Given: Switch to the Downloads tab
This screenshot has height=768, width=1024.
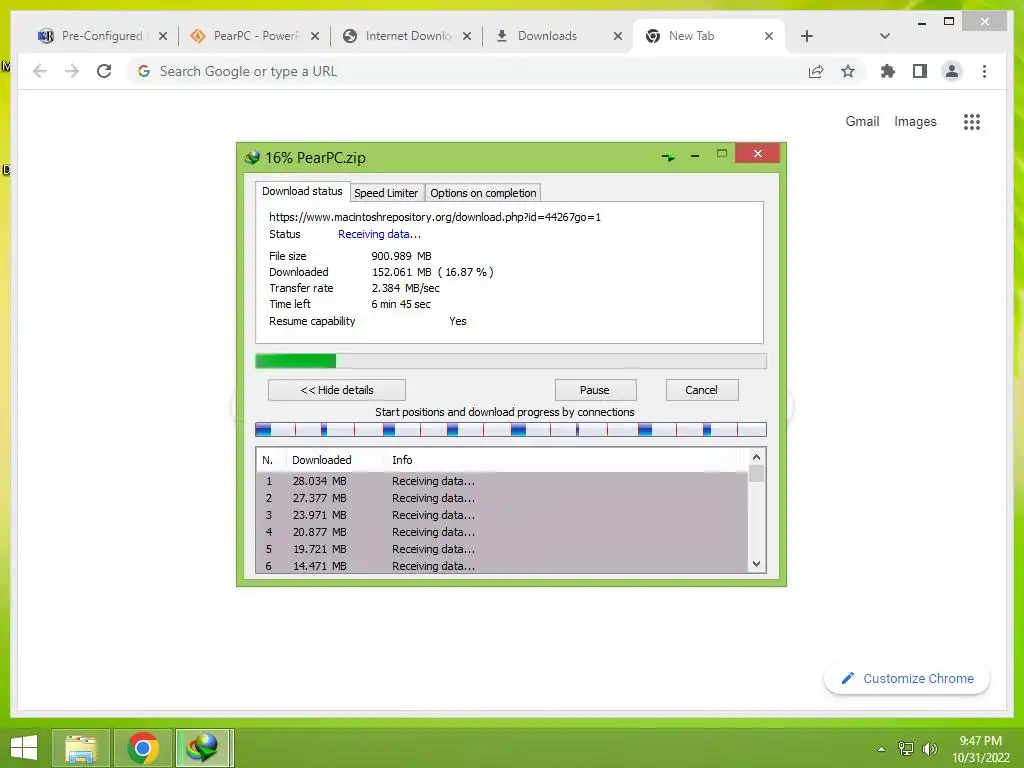Looking at the screenshot, I should pyautogui.click(x=547, y=36).
